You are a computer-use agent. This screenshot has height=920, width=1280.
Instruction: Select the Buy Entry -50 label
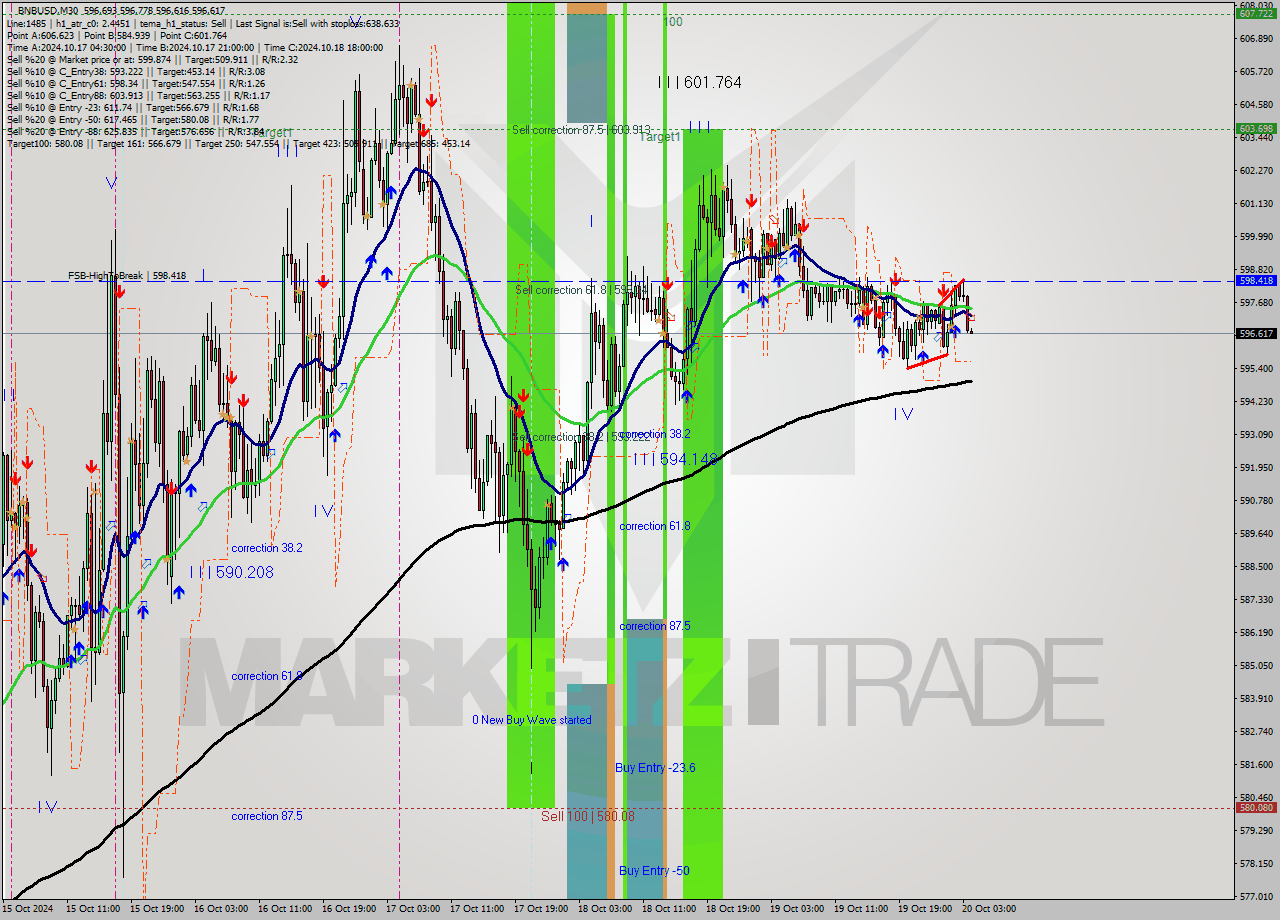[654, 871]
